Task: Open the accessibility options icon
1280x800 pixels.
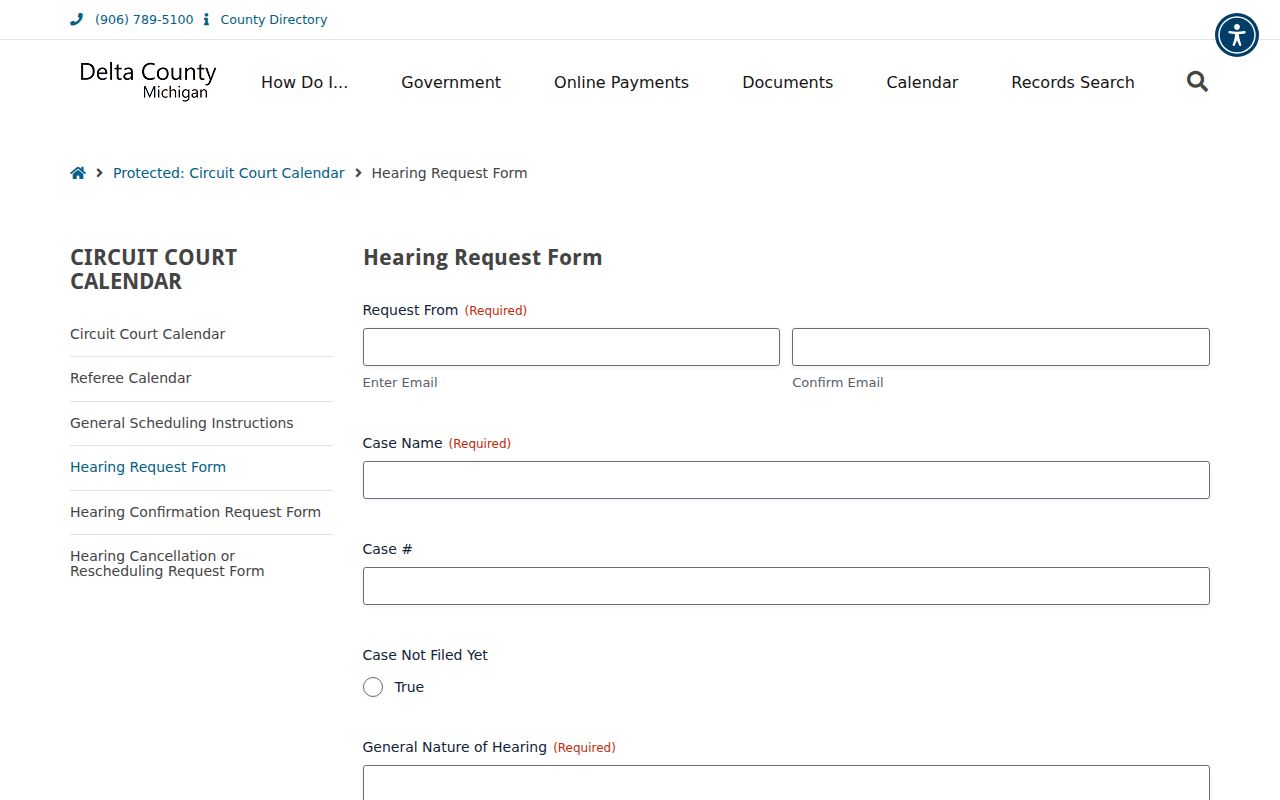Action: (x=1237, y=35)
